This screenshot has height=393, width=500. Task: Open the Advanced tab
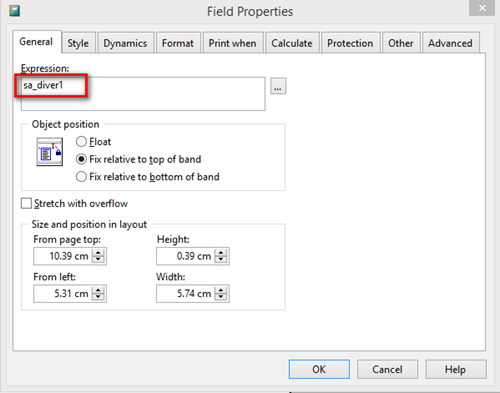pos(450,43)
